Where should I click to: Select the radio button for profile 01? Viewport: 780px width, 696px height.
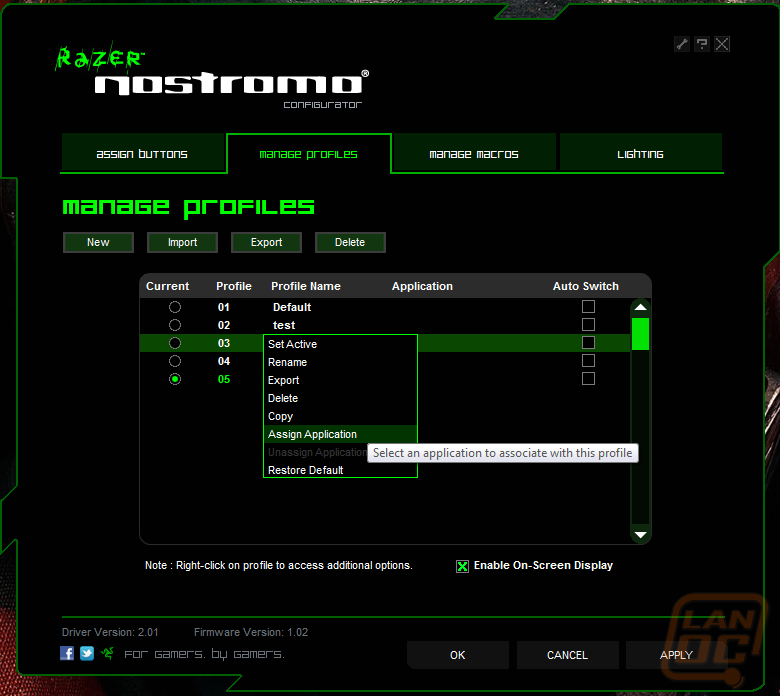click(175, 307)
